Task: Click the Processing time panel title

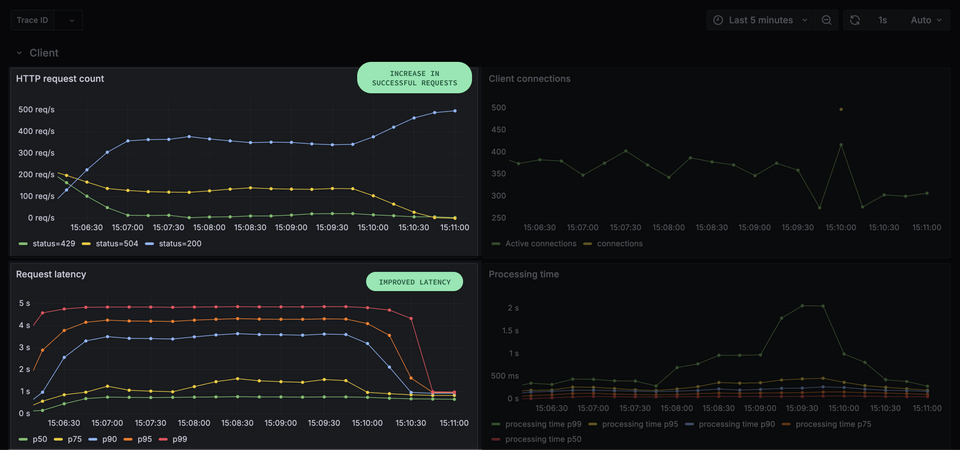Action: point(523,274)
